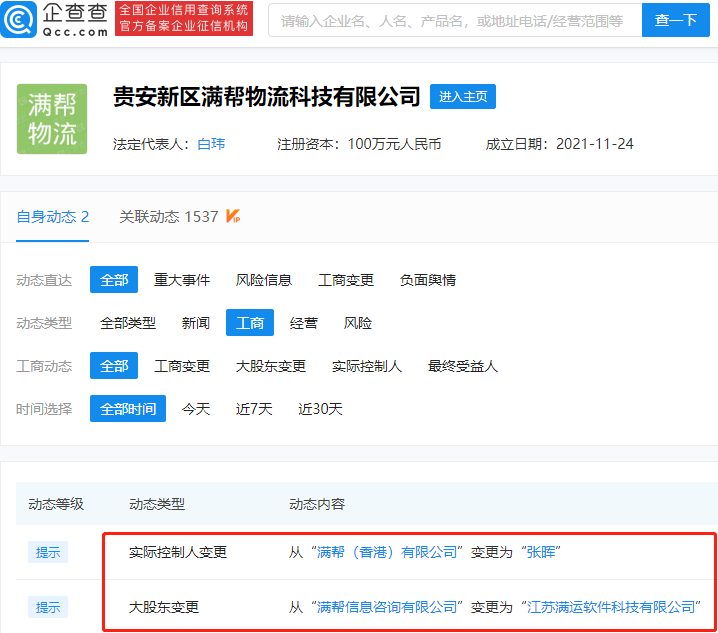Click the 进入主页 button
718x633 pixels.
point(463,97)
